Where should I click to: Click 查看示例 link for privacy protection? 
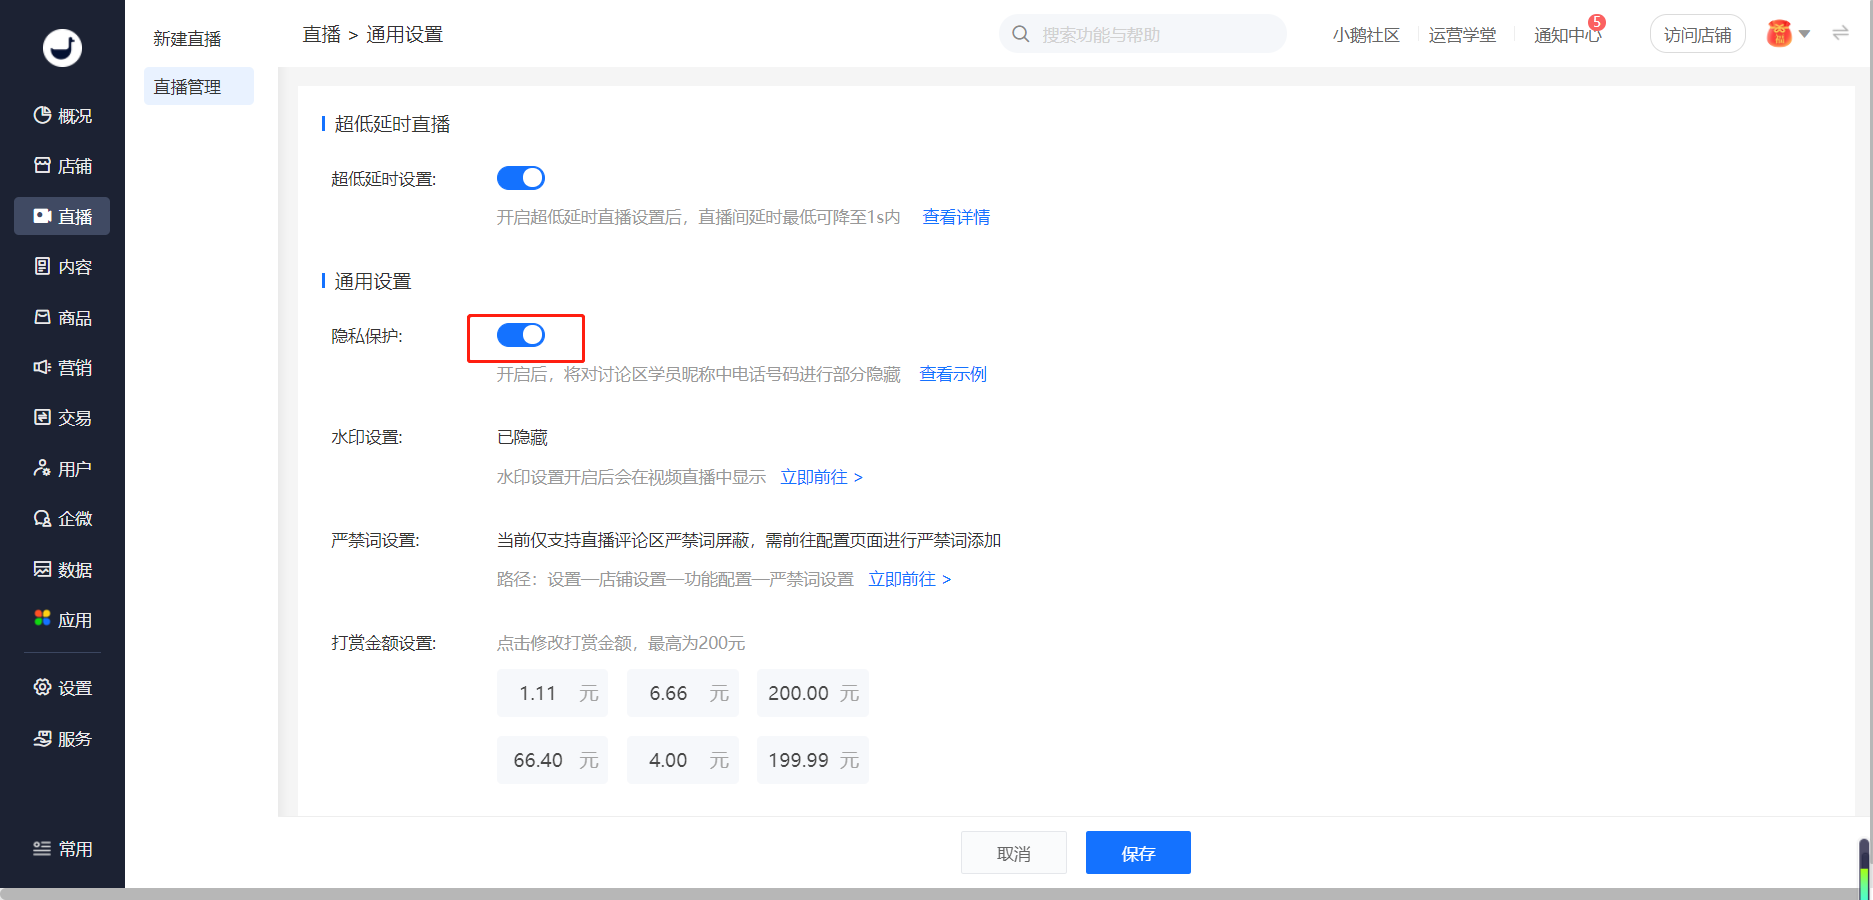953,374
